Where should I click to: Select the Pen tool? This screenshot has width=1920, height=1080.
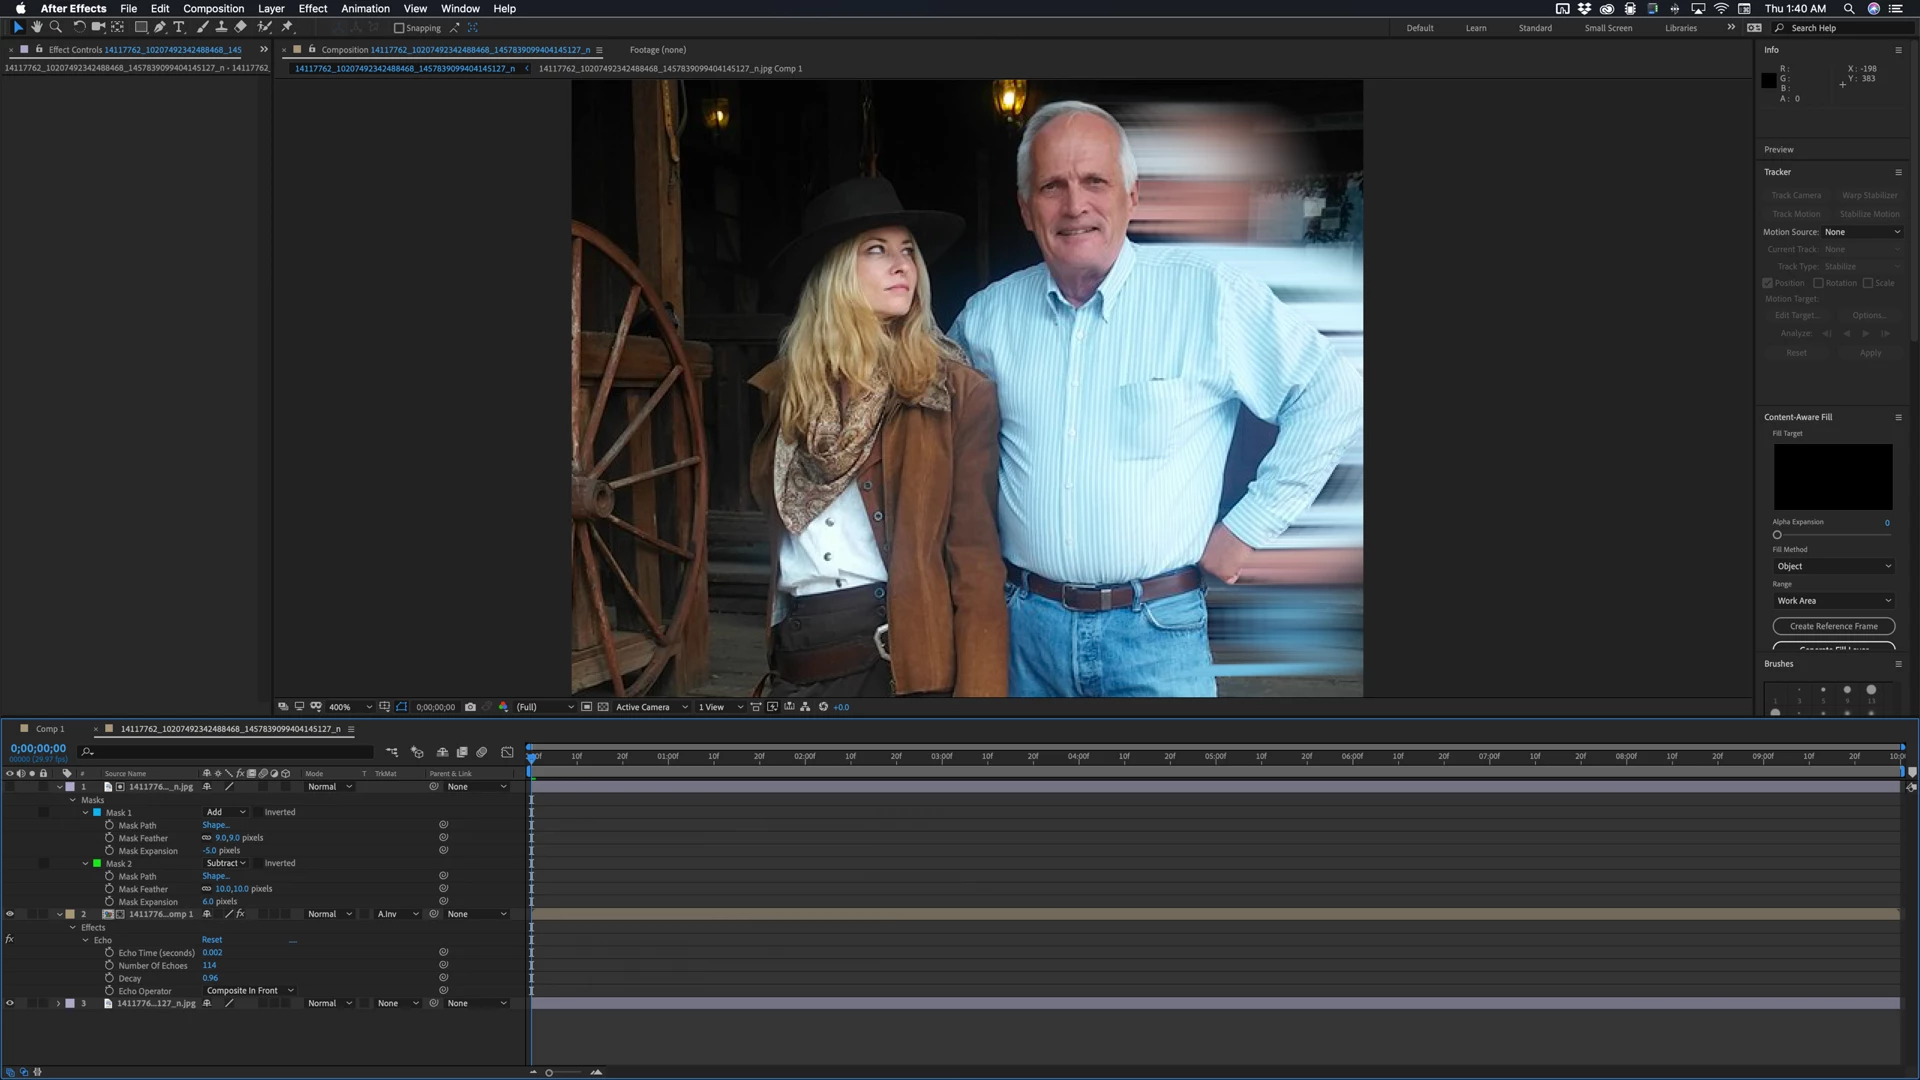click(160, 27)
